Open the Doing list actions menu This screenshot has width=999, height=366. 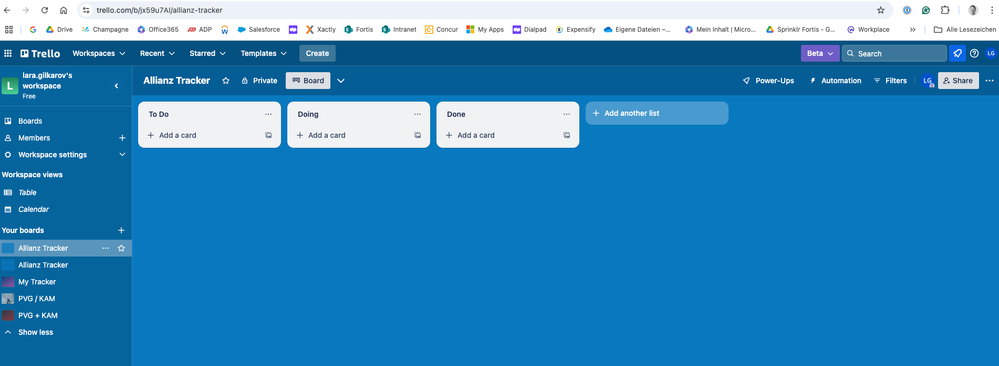417,114
